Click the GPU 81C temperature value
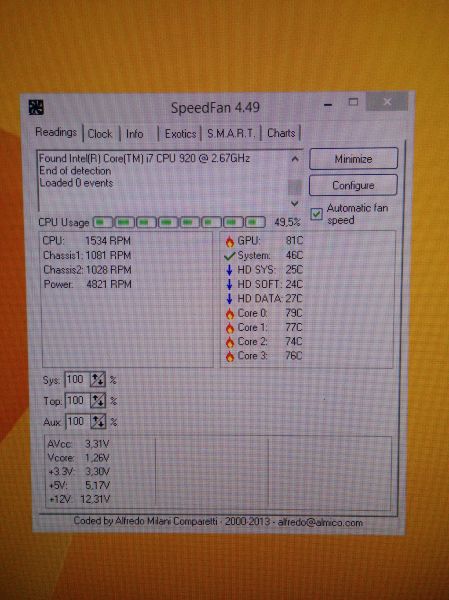Viewport: 449px width, 600px height. click(294, 240)
